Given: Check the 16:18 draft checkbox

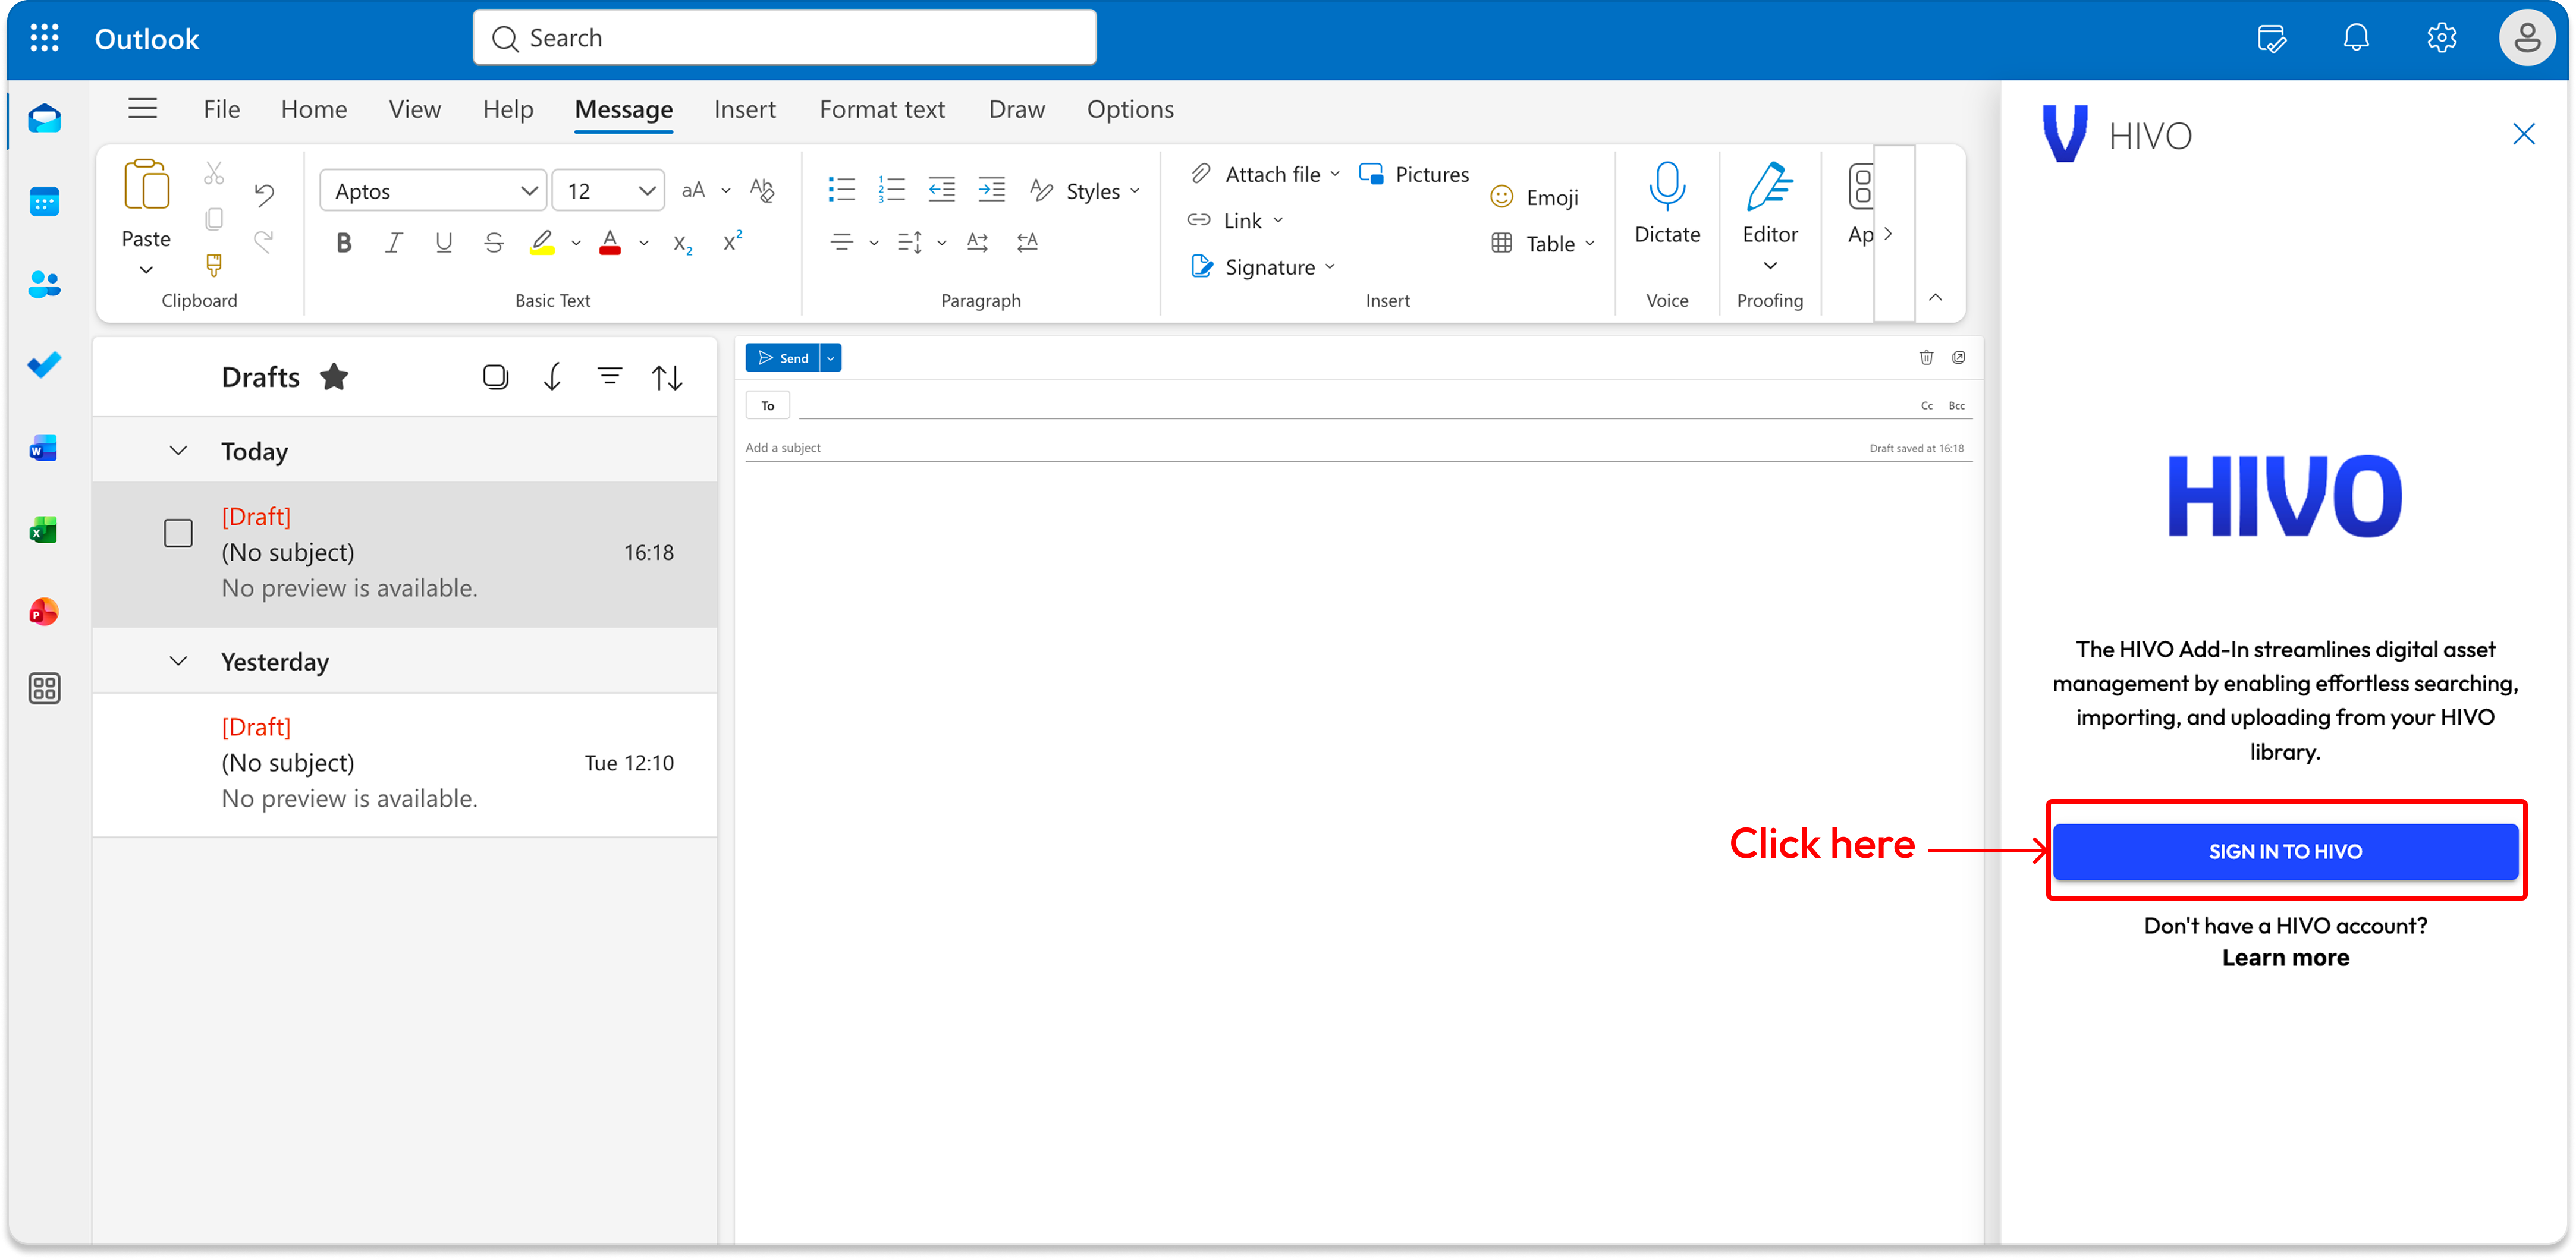Looking at the screenshot, I should [x=178, y=533].
